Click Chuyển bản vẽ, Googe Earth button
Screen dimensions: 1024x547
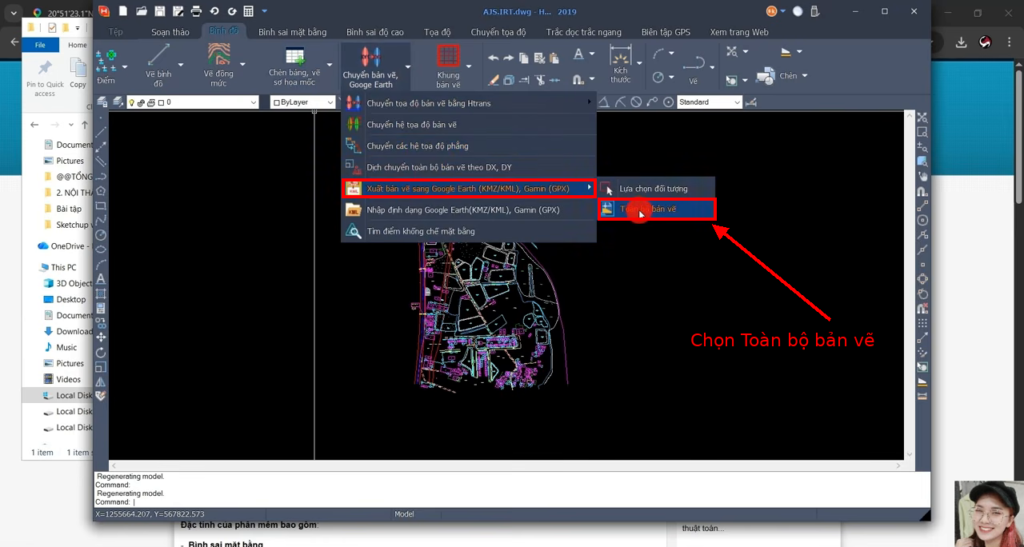point(370,67)
